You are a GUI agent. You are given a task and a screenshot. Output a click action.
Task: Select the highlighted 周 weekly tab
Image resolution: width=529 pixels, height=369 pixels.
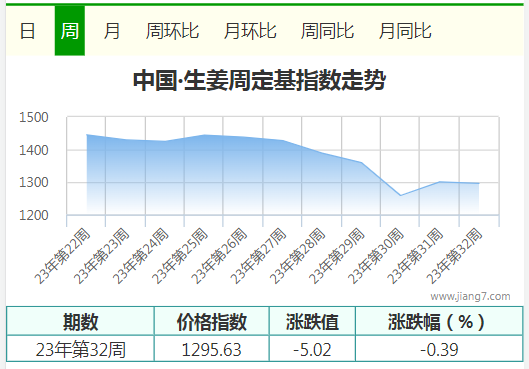(70, 31)
